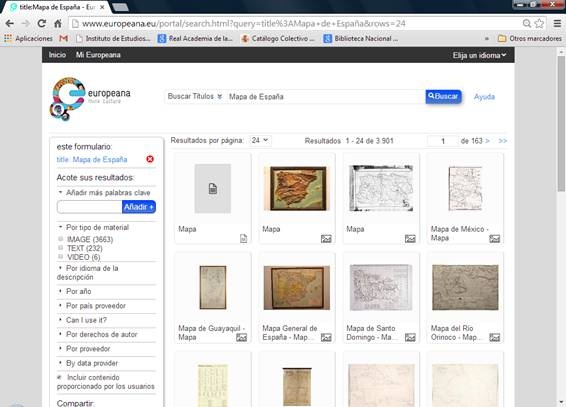Viewport: 566px width, 407px height.
Task: Click image icon on Mapa General de España card
Action: tap(326, 337)
